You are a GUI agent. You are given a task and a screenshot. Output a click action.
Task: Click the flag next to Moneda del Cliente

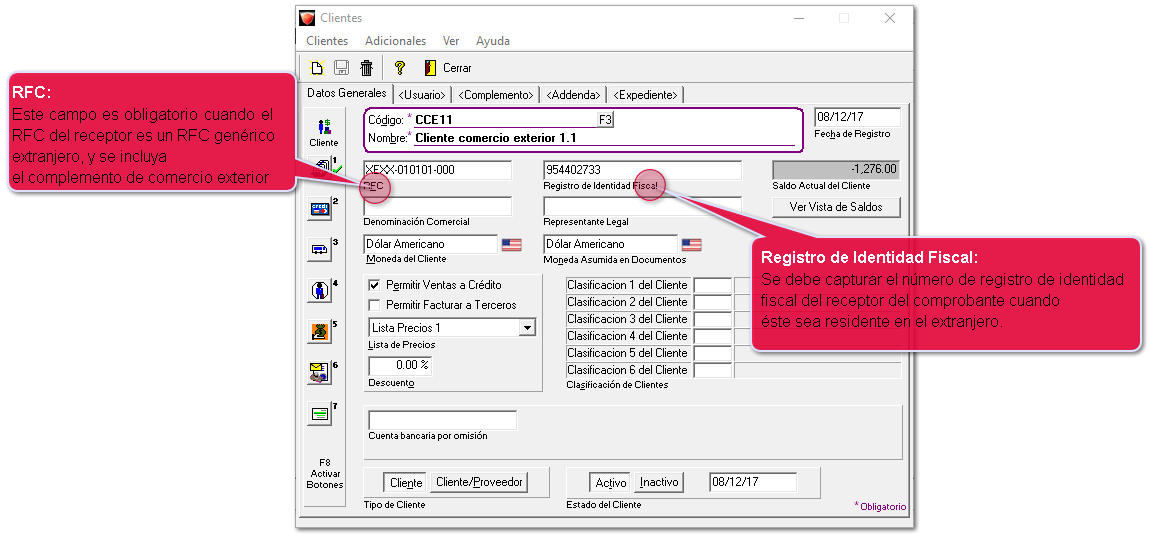512,244
